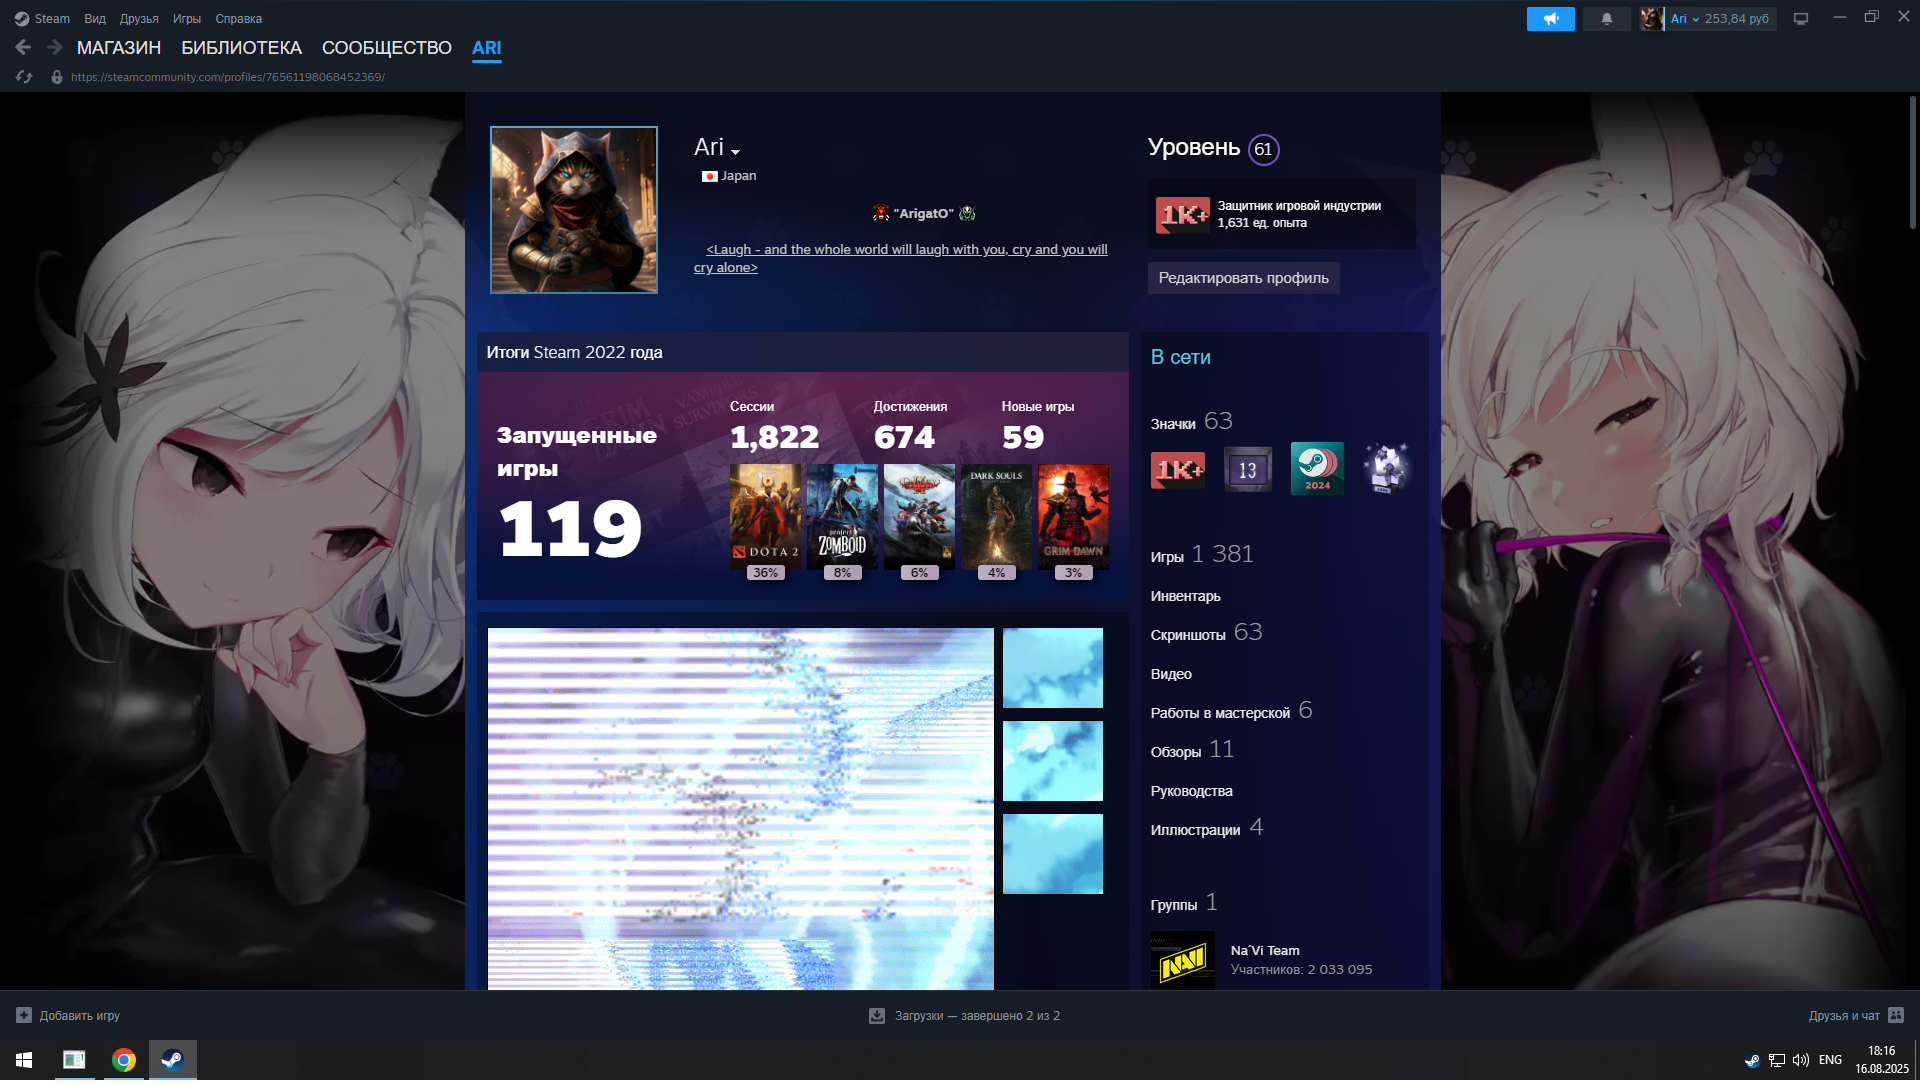This screenshot has width=1920, height=1084.
Task: Open the Обзоры link
Action: pos(1192,750)
